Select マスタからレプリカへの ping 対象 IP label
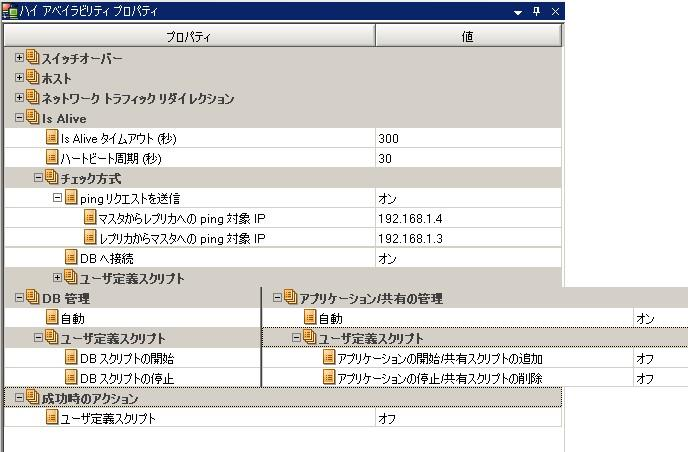Image resolution: width=688 pixels, height=452 pixels. click(182, 219)
